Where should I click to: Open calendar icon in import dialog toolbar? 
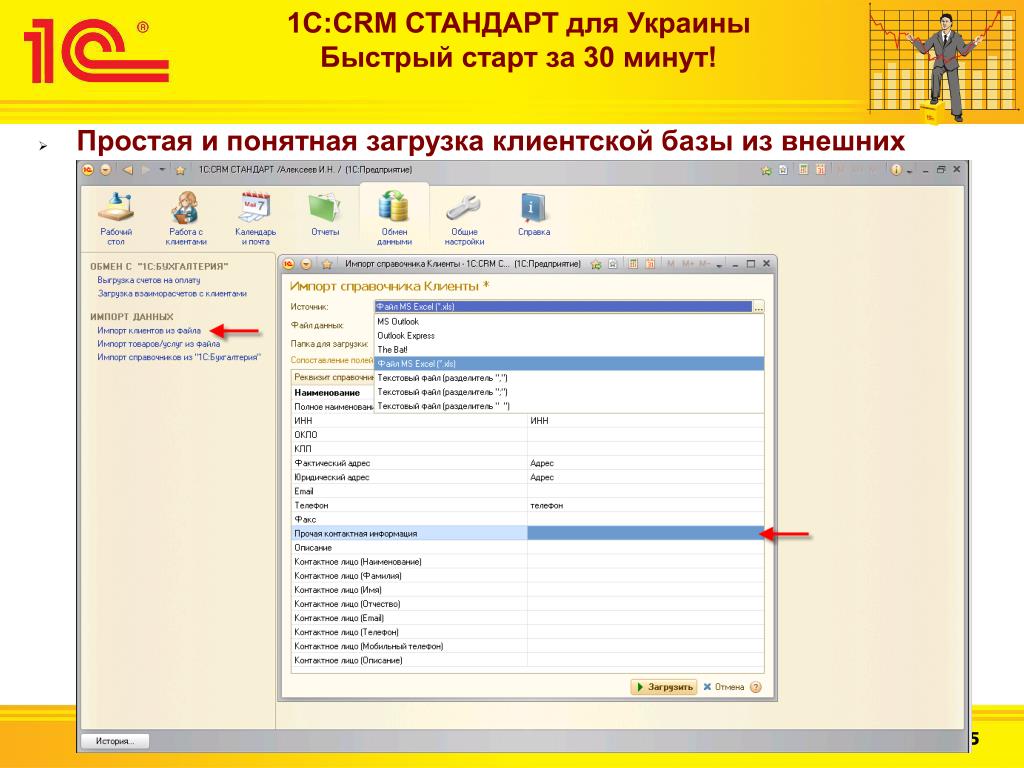coord(650,264)
